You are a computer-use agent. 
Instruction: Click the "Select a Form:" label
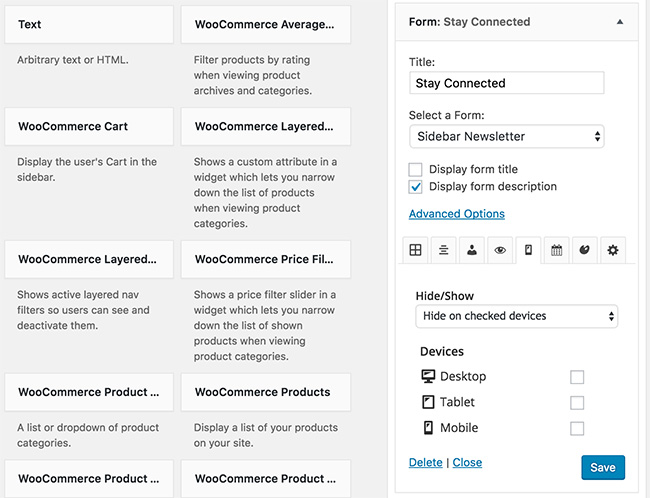[446, 115]
